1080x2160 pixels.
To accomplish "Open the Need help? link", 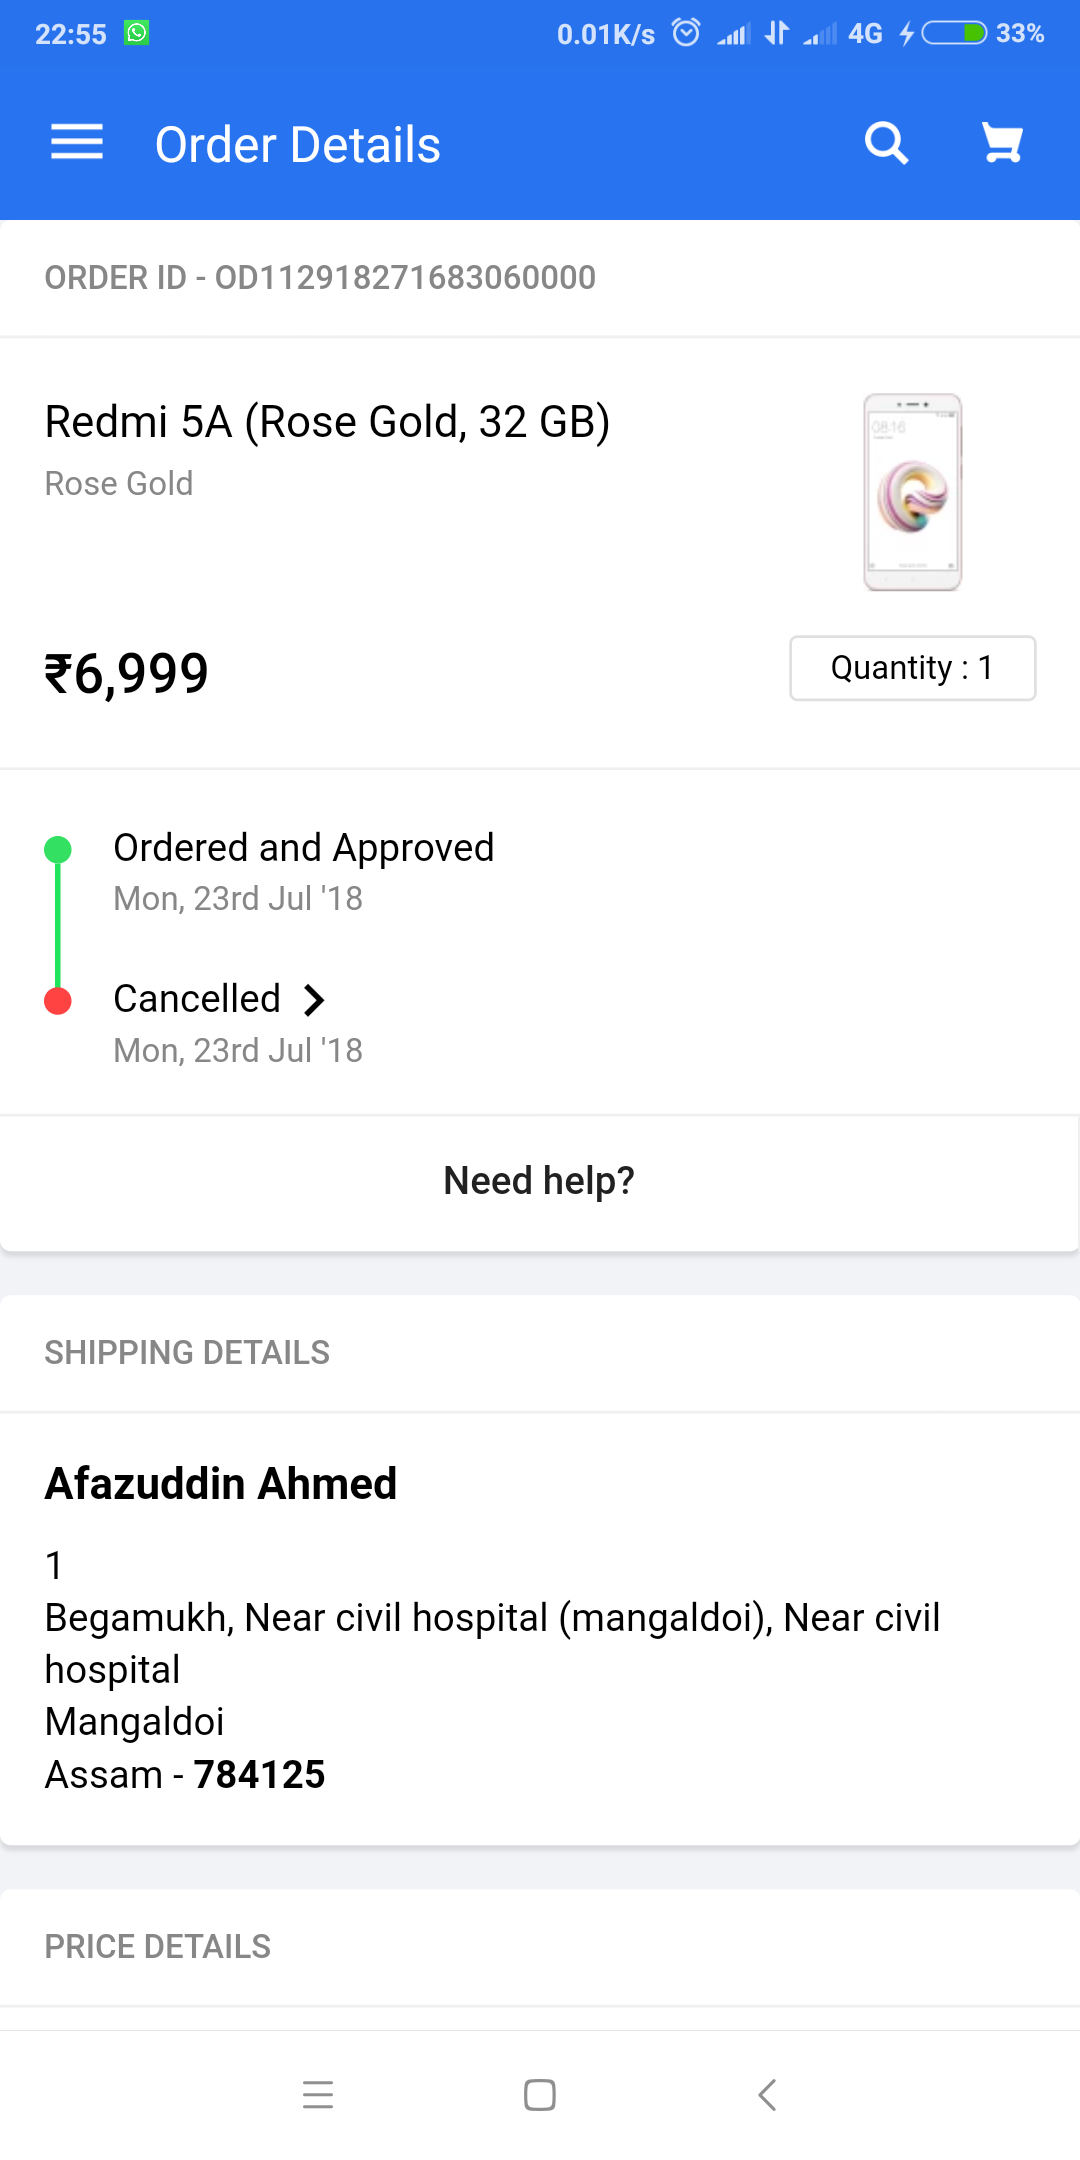I will pos(539,1181).
